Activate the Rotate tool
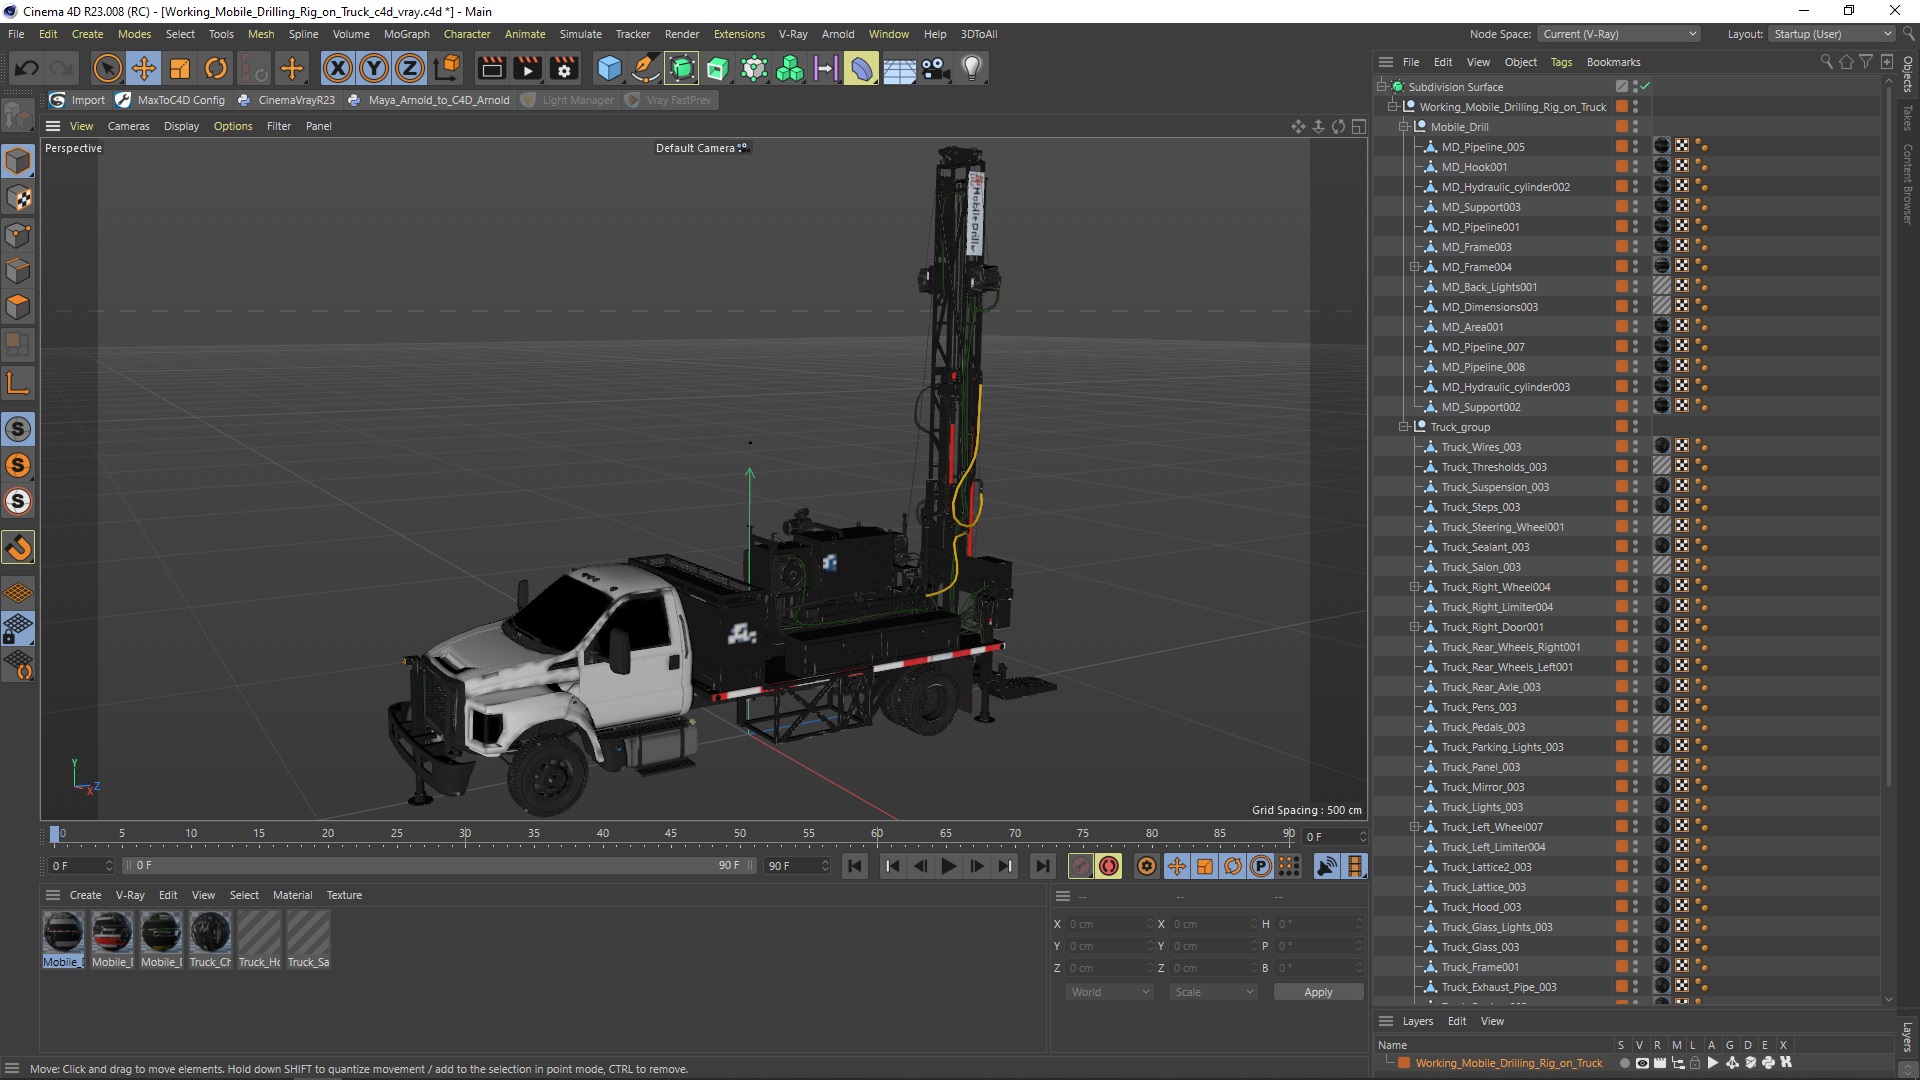This screenshot has width=1920, height=1080. (215, 68)
